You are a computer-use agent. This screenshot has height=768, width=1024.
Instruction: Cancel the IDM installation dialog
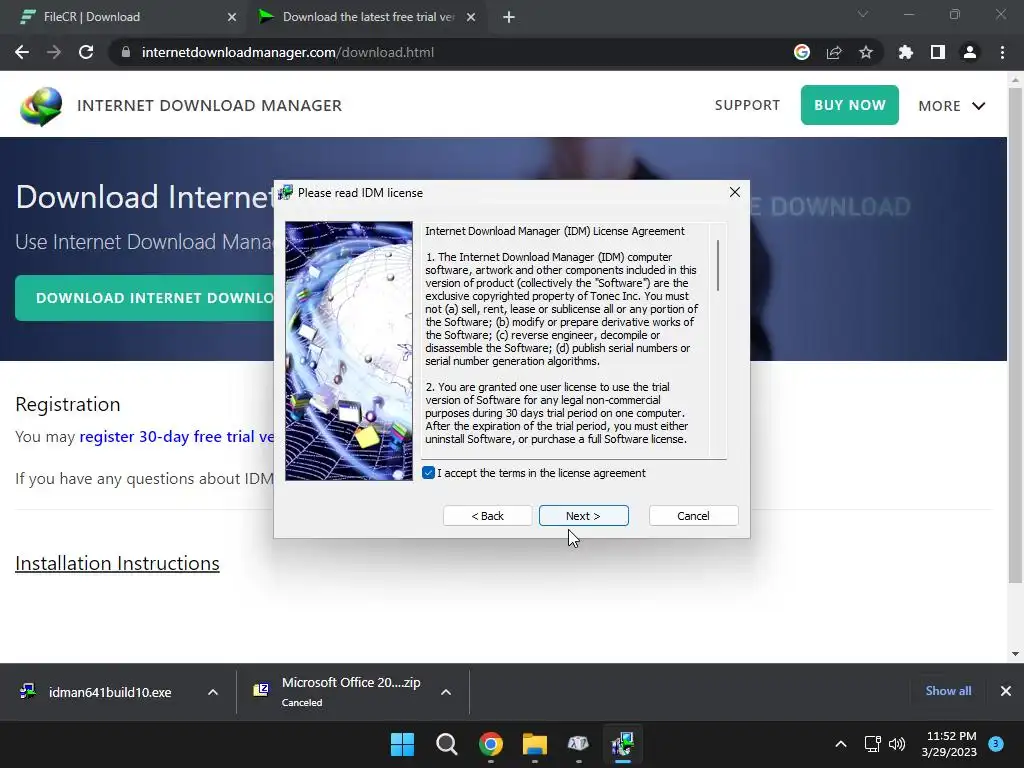click(x=693, y=516)
